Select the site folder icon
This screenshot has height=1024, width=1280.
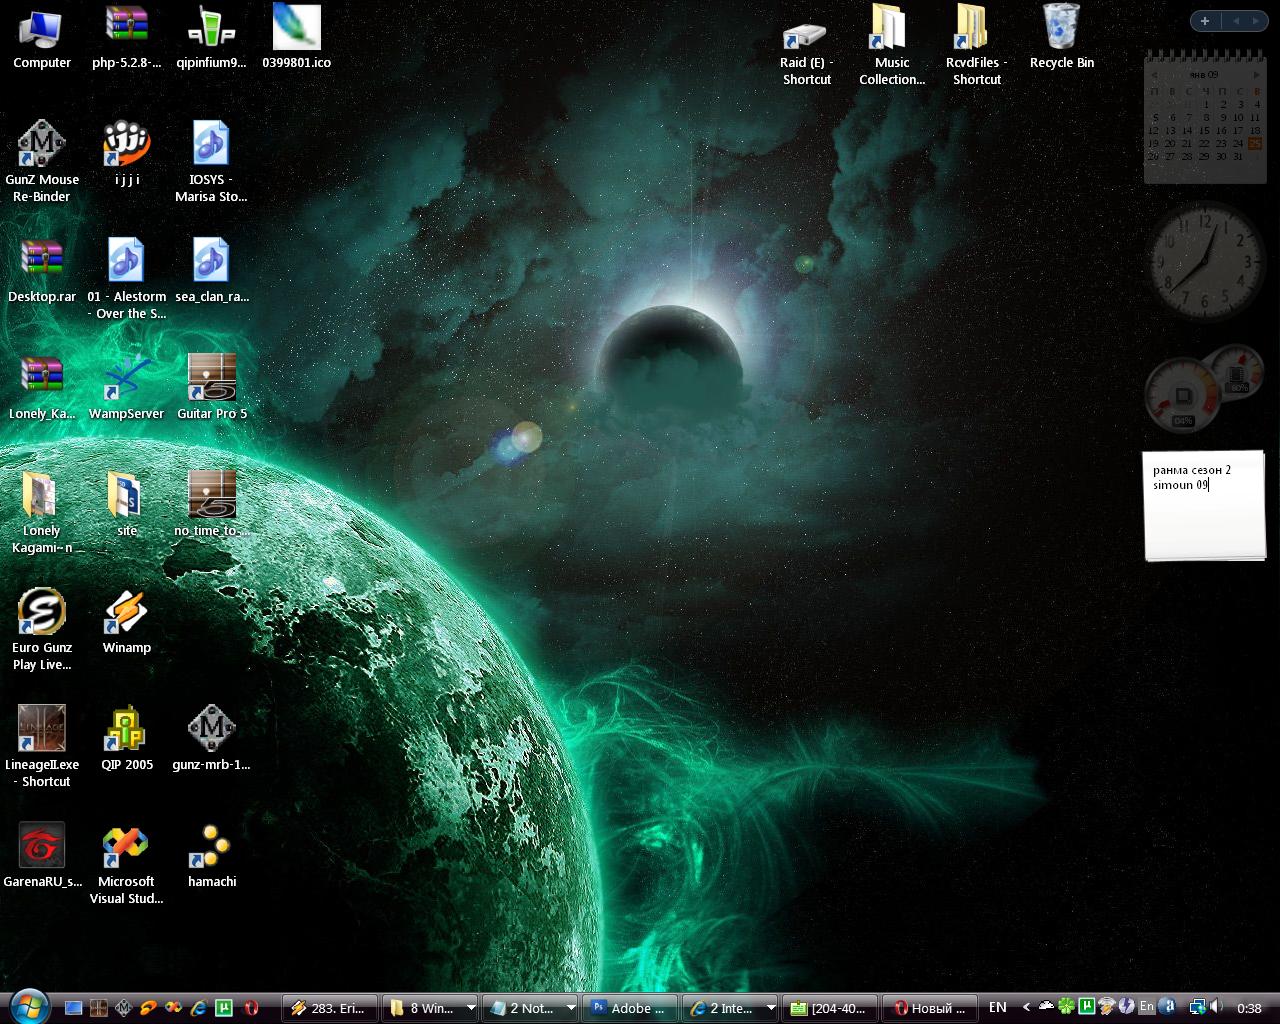[127, 505]
